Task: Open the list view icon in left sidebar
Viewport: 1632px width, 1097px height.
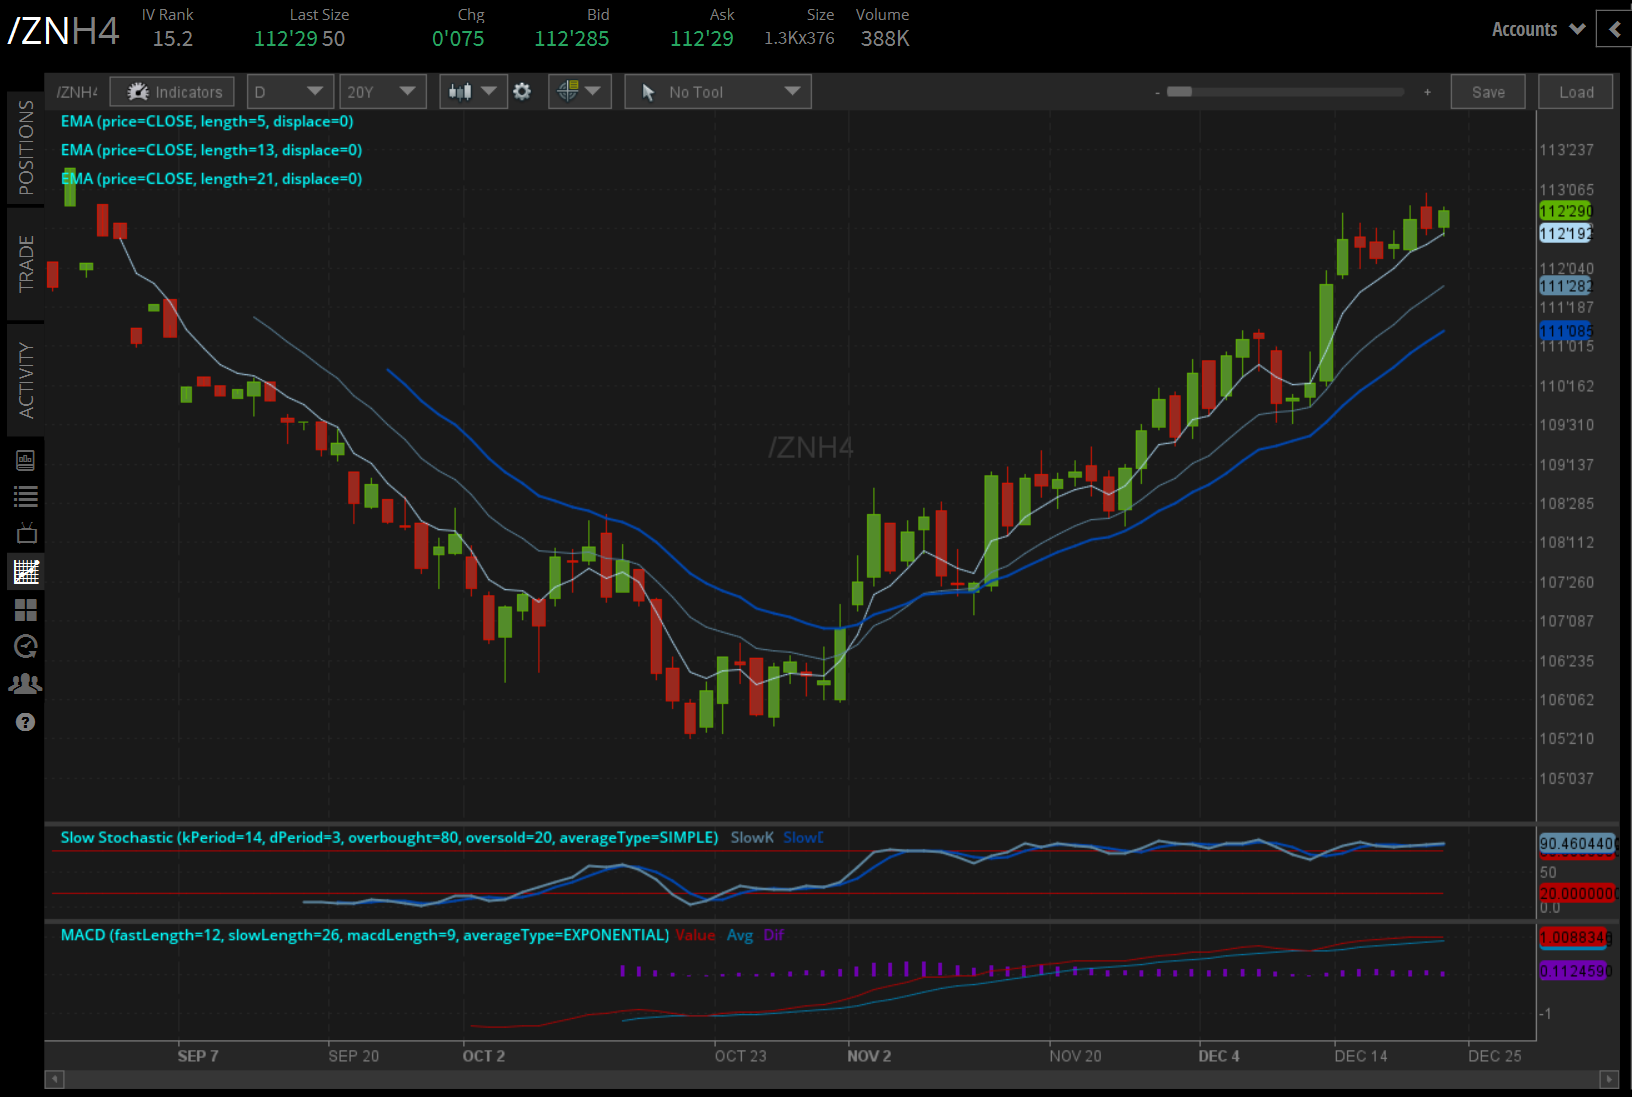Action: click(26, 495)
